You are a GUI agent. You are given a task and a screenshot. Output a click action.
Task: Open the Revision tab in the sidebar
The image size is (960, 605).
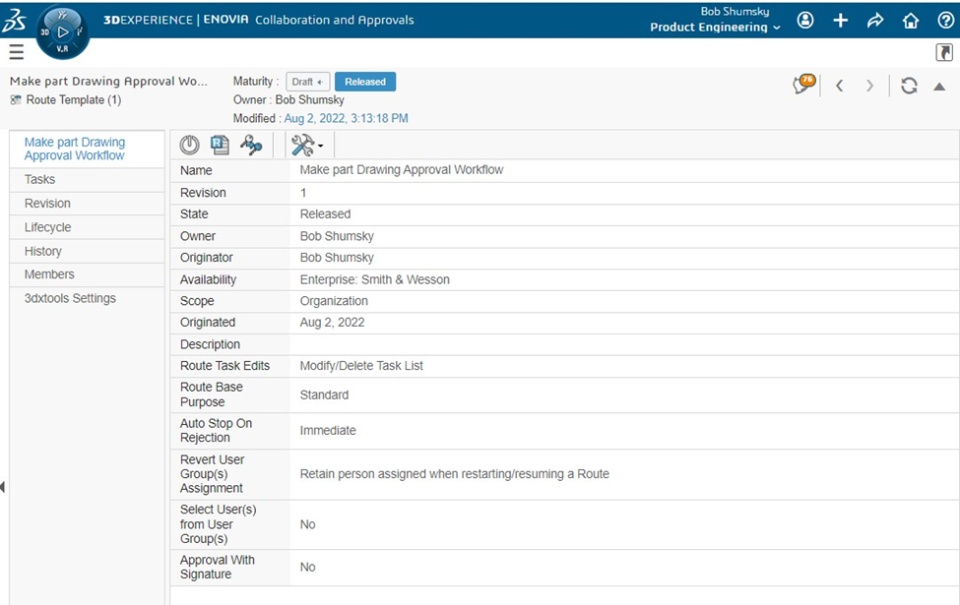coord(87,203)
